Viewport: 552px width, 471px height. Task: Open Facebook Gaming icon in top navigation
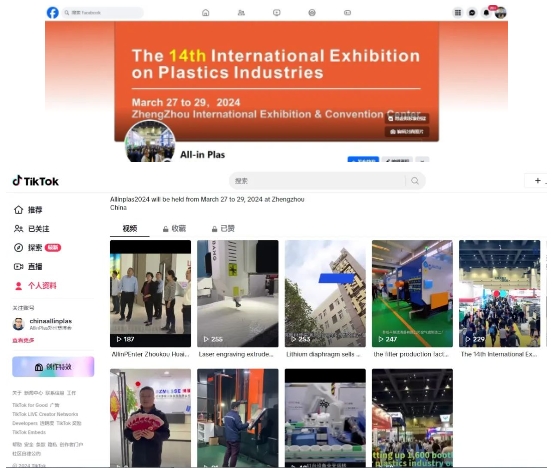point(347,13)
